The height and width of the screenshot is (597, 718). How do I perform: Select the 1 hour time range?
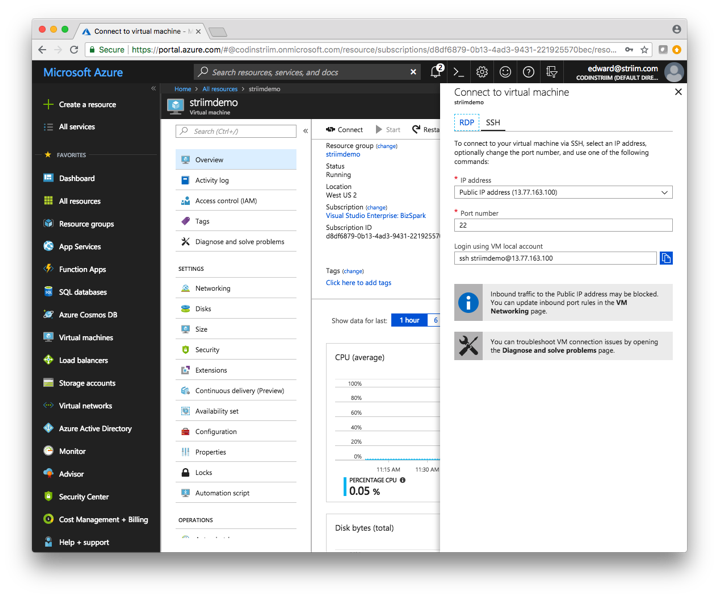[x=409, y=320]
